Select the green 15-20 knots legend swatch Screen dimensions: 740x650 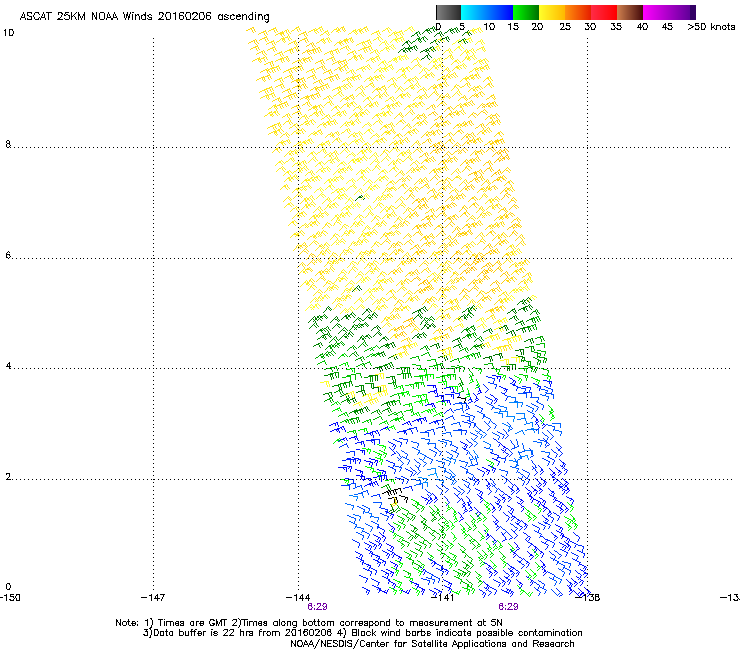click(526, 12)
